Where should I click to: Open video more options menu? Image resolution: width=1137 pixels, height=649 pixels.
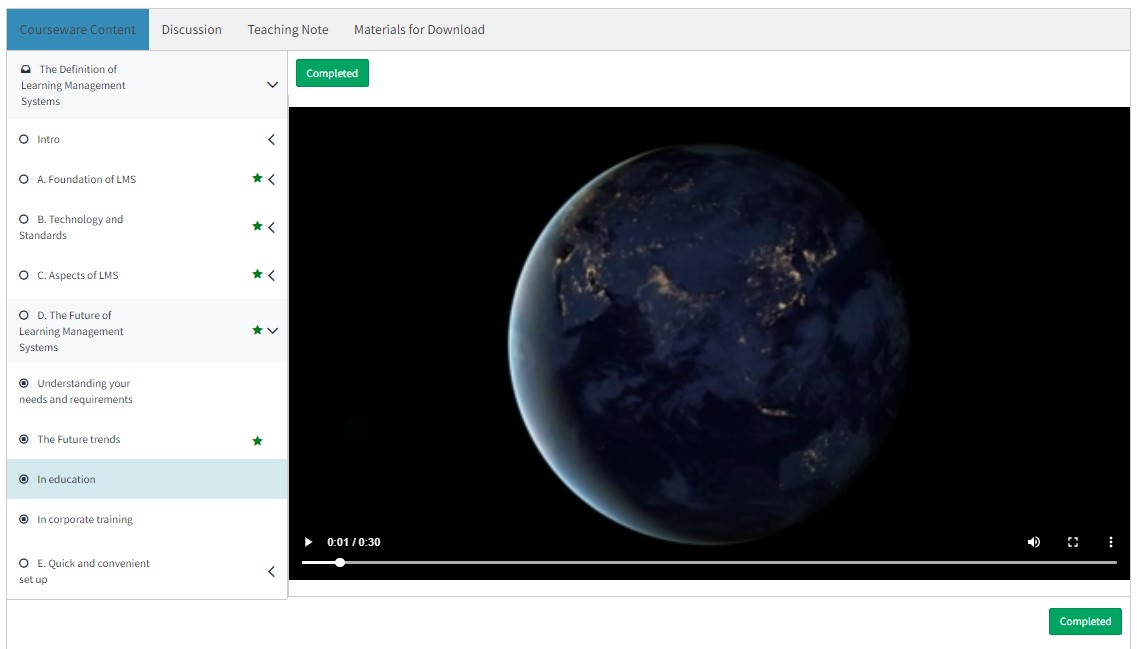(x=1110, y=542)
